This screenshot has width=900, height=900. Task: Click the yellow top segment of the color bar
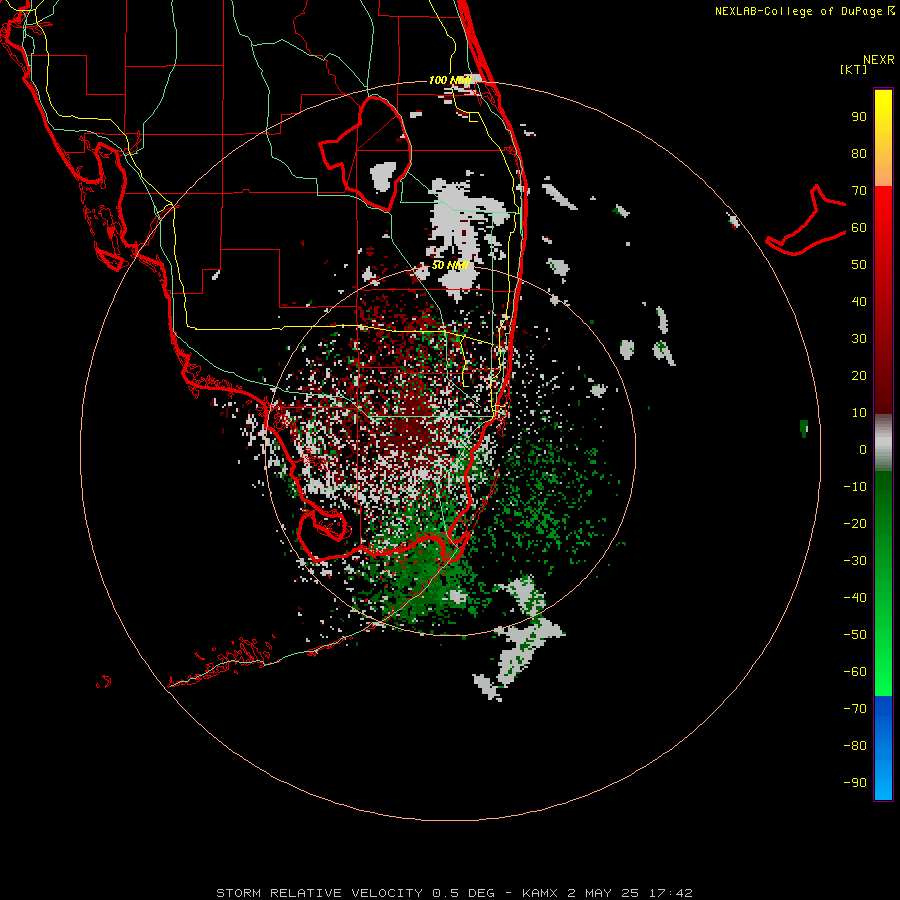point(883,138)
